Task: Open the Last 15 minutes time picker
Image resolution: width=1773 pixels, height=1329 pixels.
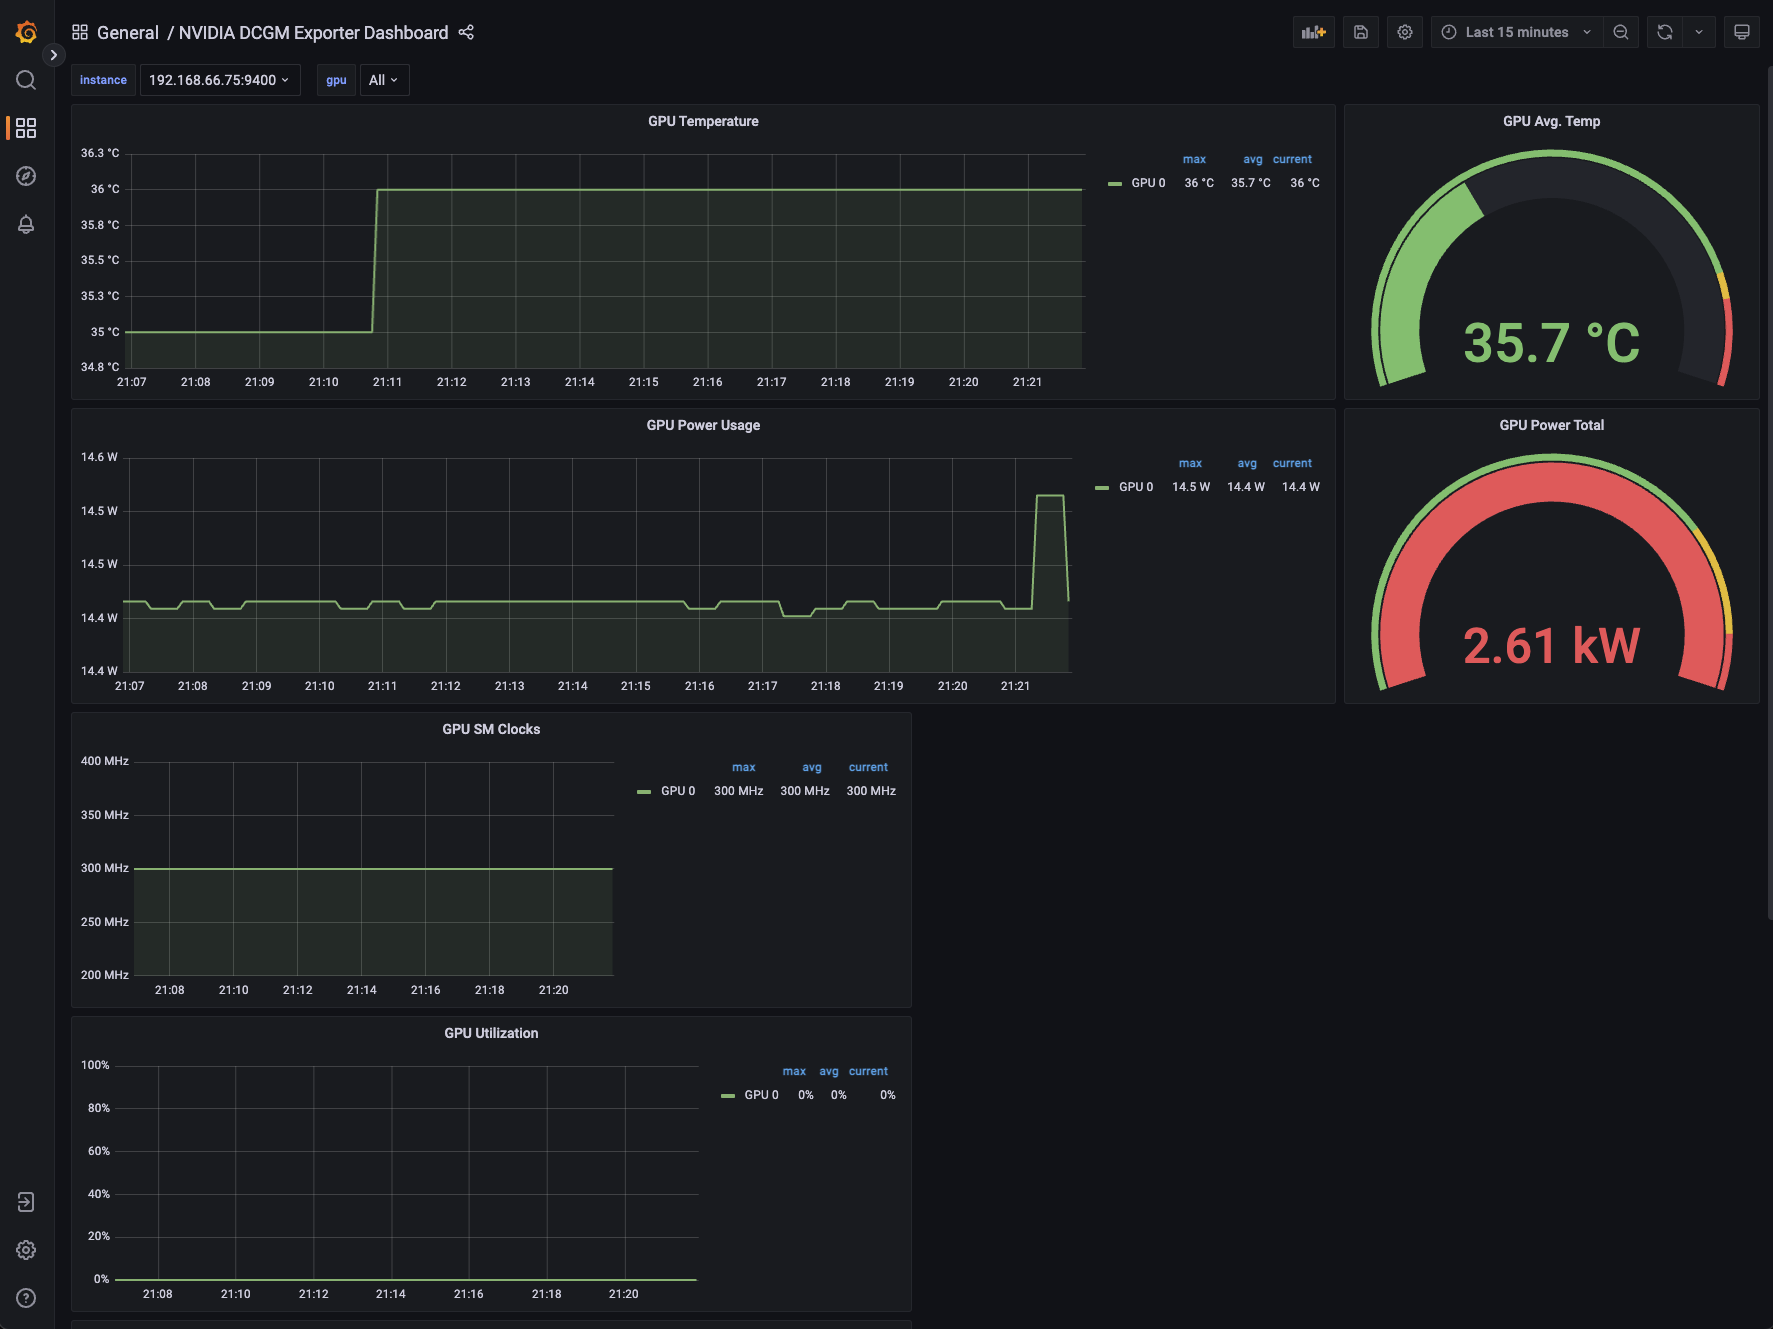Action: pos(1516,32)
